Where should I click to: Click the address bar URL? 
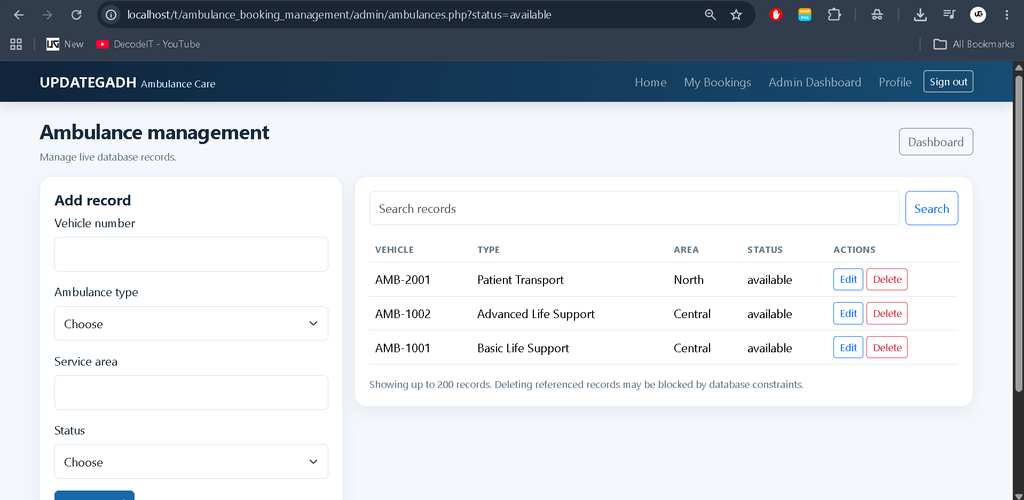tap(339, 14)
